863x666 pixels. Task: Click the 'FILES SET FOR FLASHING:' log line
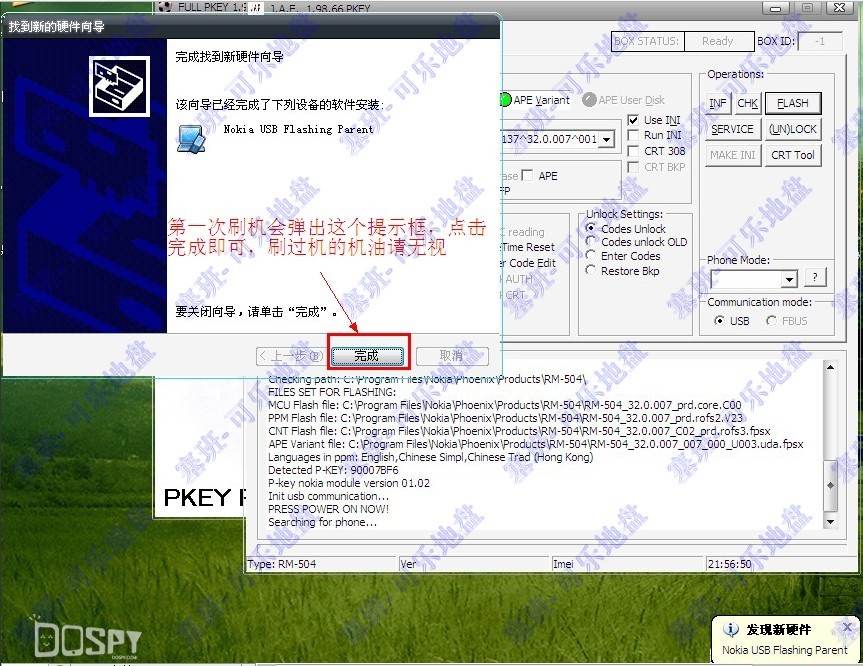[332, 392]
